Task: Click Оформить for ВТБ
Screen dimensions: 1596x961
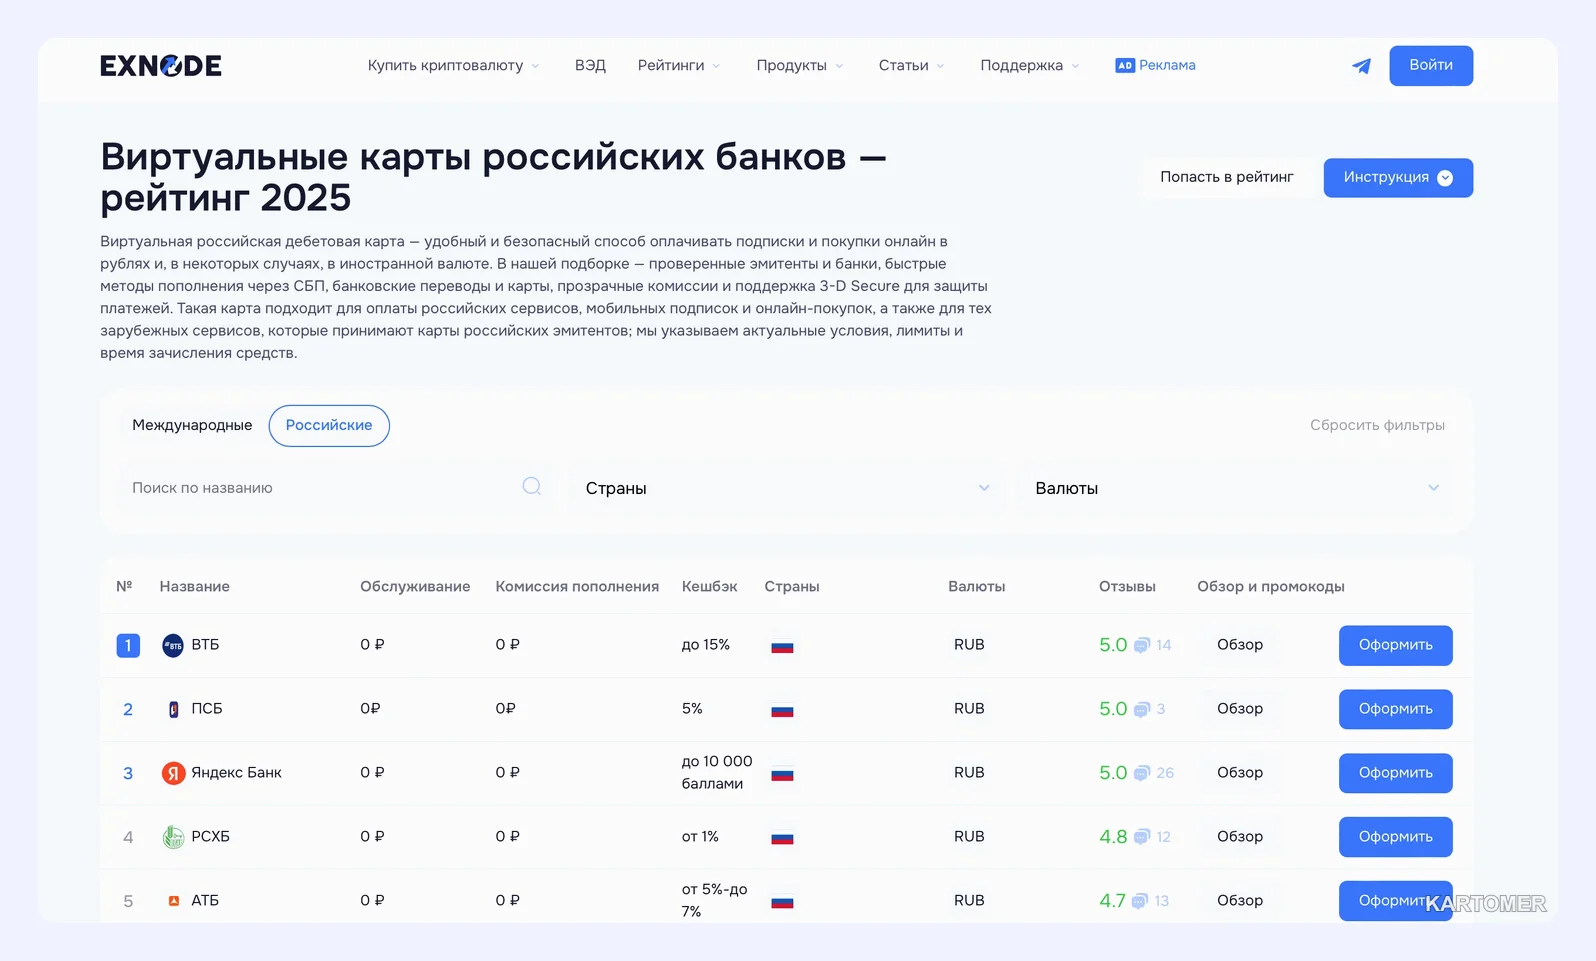Action: [x=1395, y=645]
